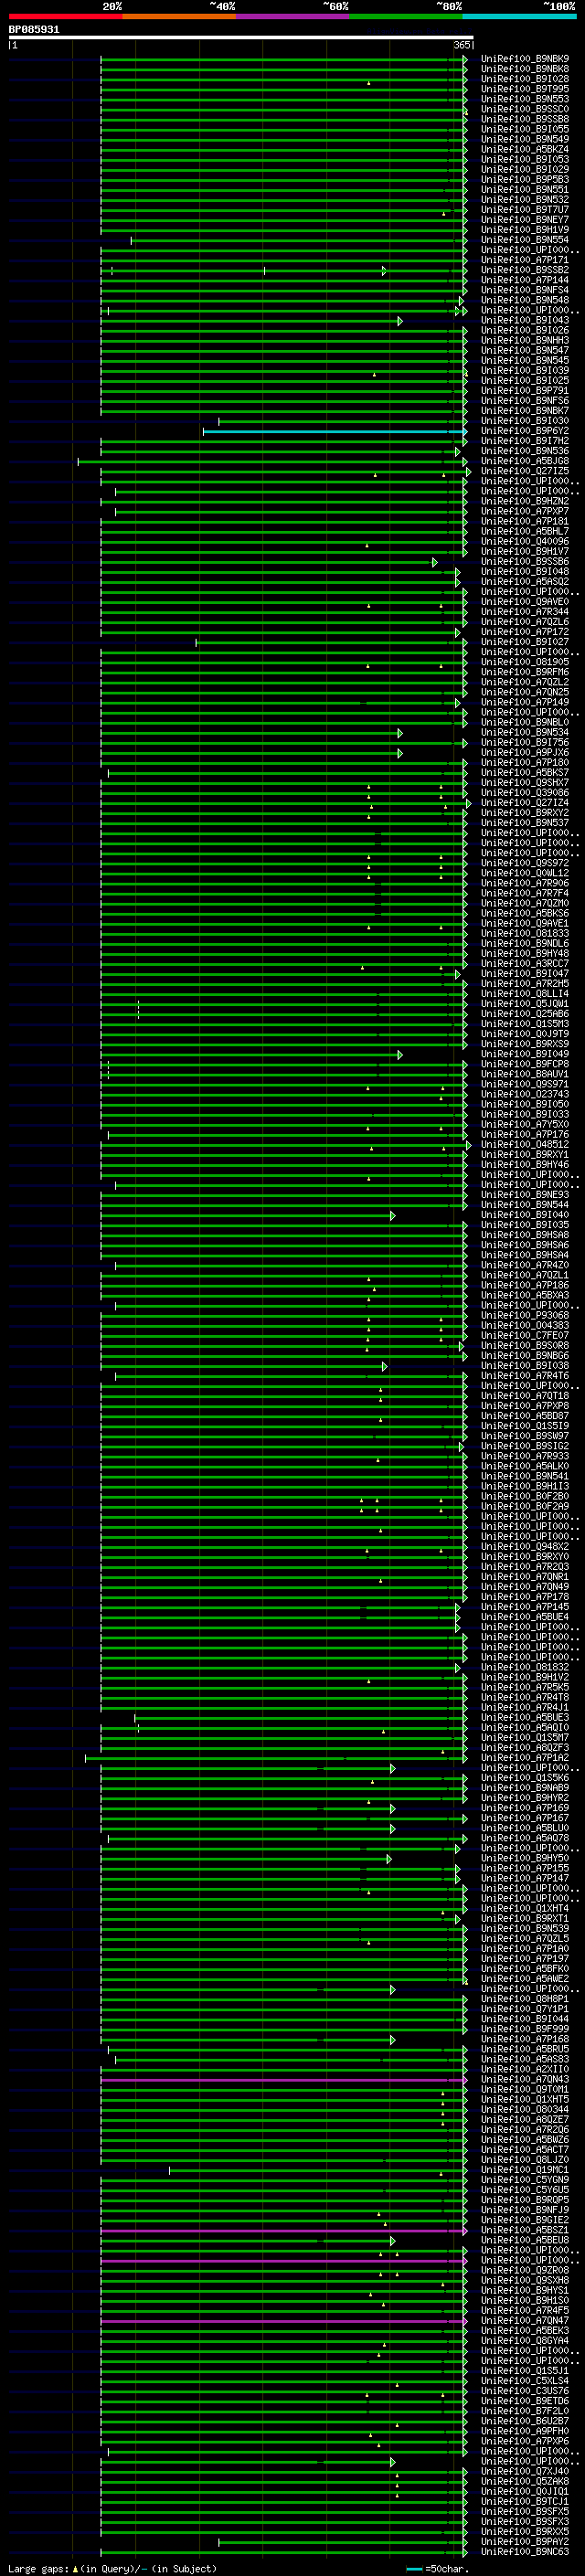This screenshot has width=585, height=2576.
Task: Click the query end position 365
Action: (x=462, y=45)
